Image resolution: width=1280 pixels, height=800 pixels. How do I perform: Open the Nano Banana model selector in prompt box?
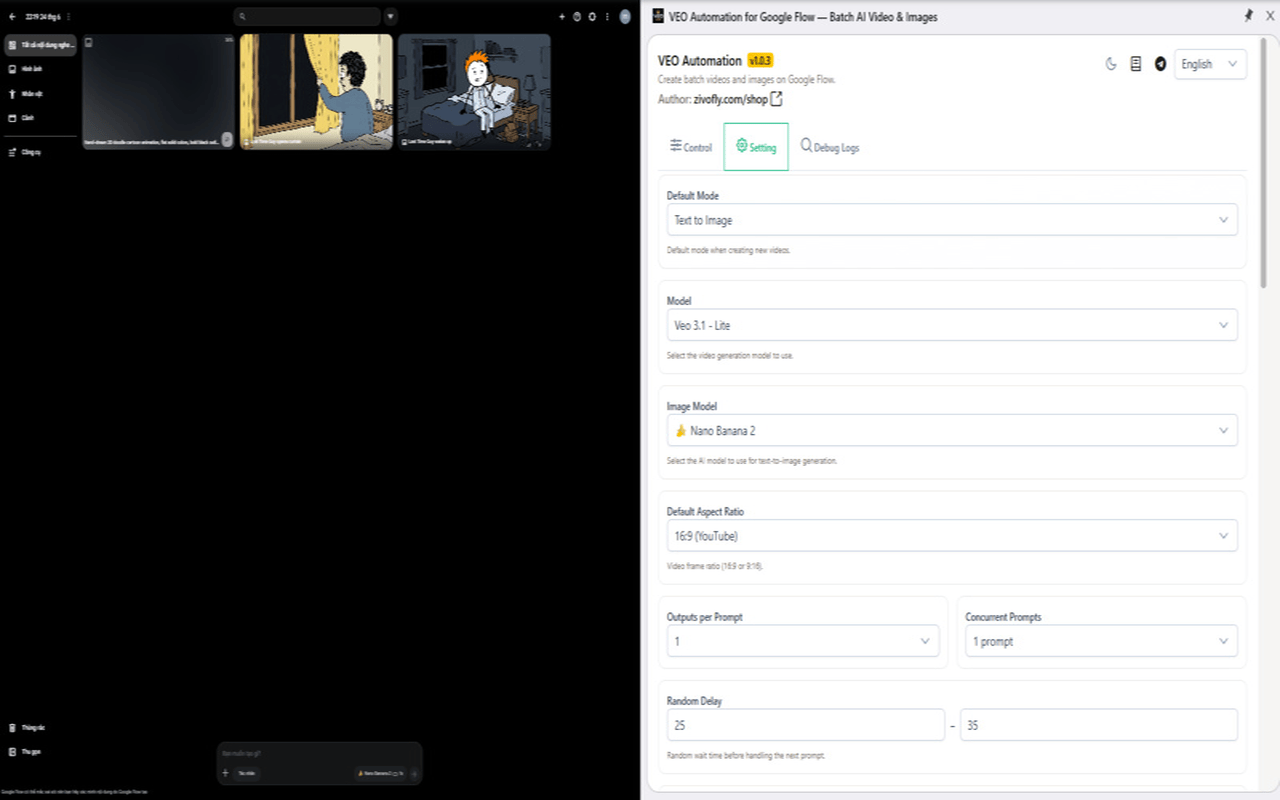click(381, 773)
